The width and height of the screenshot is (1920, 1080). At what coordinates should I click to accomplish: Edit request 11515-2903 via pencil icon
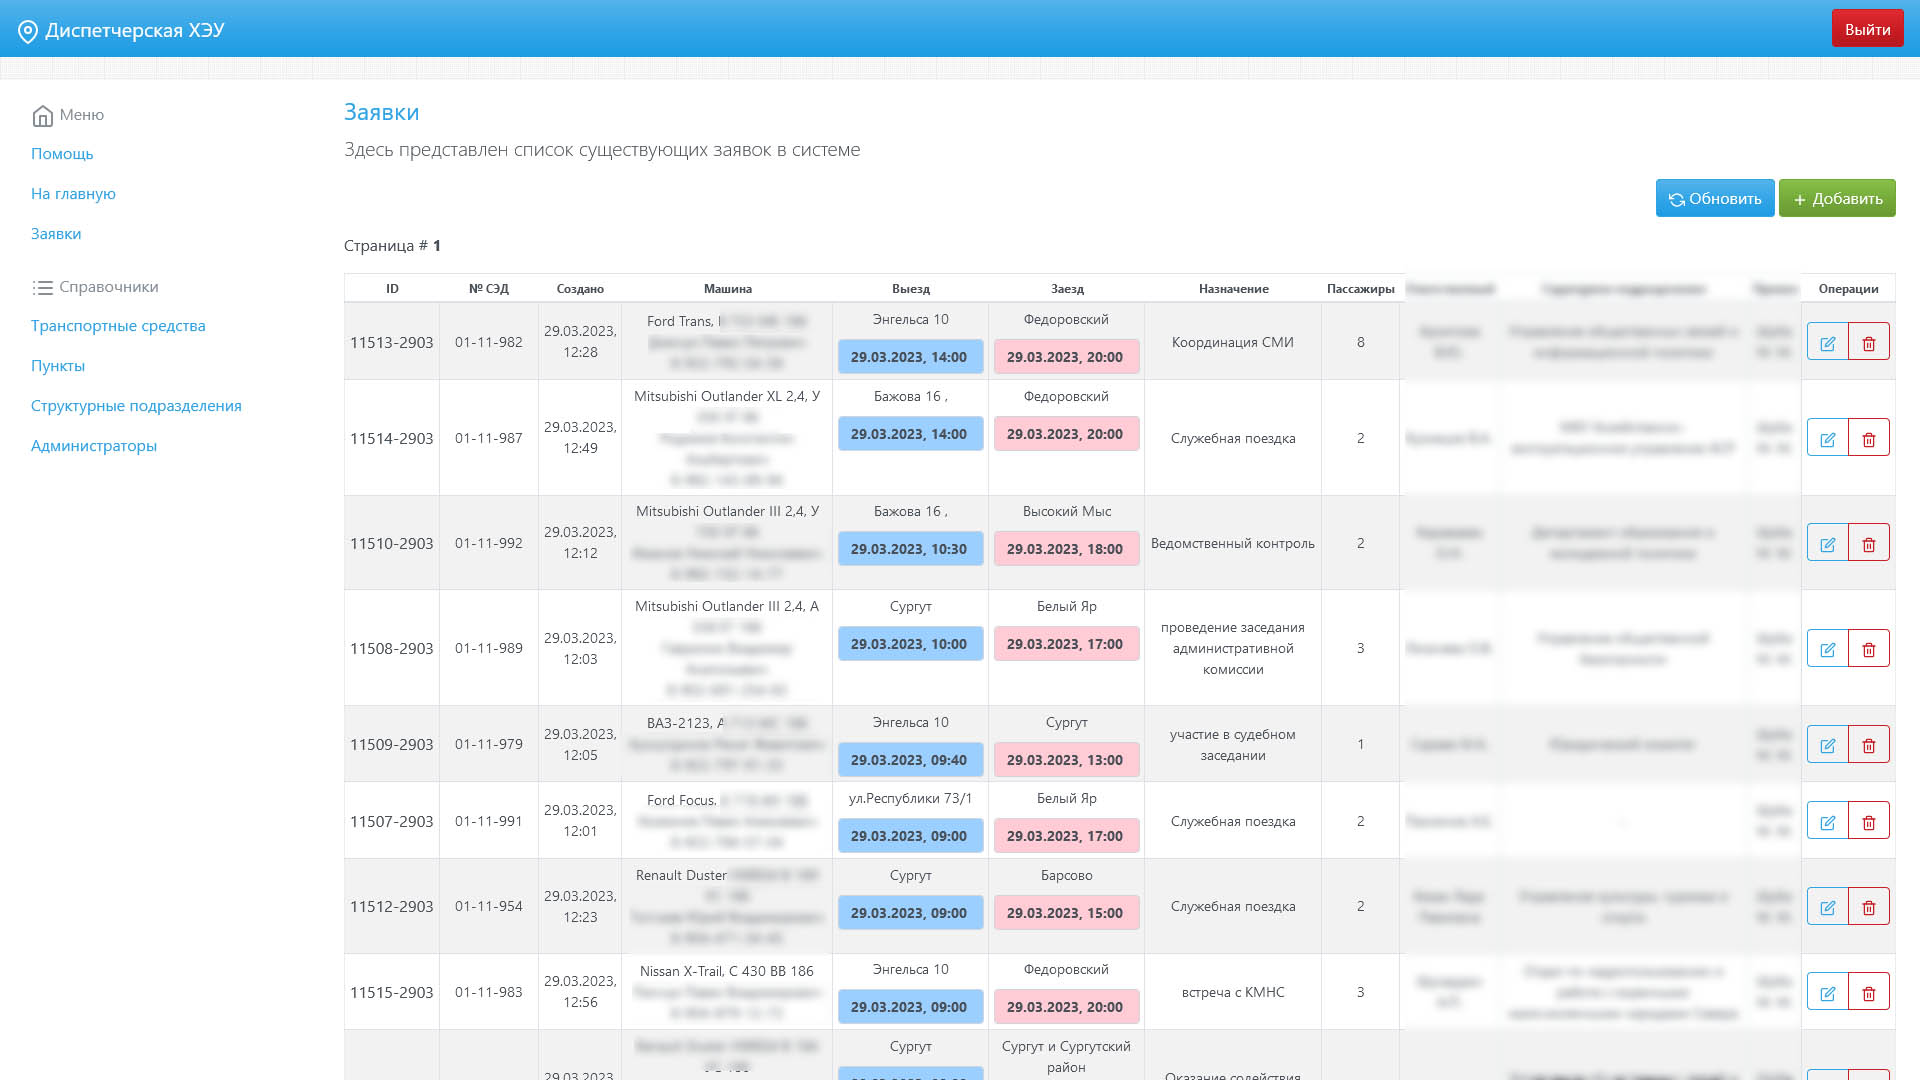1827,992
